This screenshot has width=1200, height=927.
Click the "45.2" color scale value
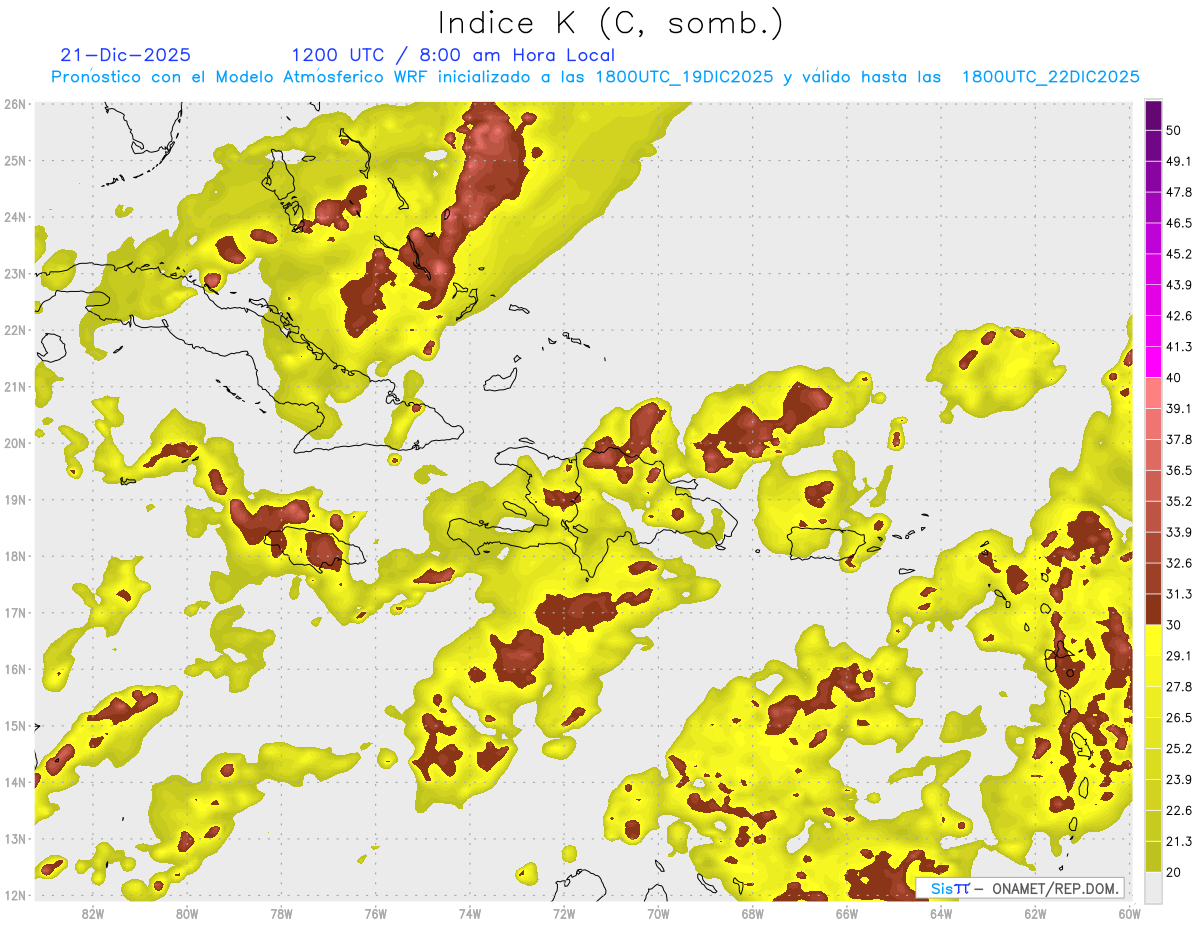pos(1177,254)
